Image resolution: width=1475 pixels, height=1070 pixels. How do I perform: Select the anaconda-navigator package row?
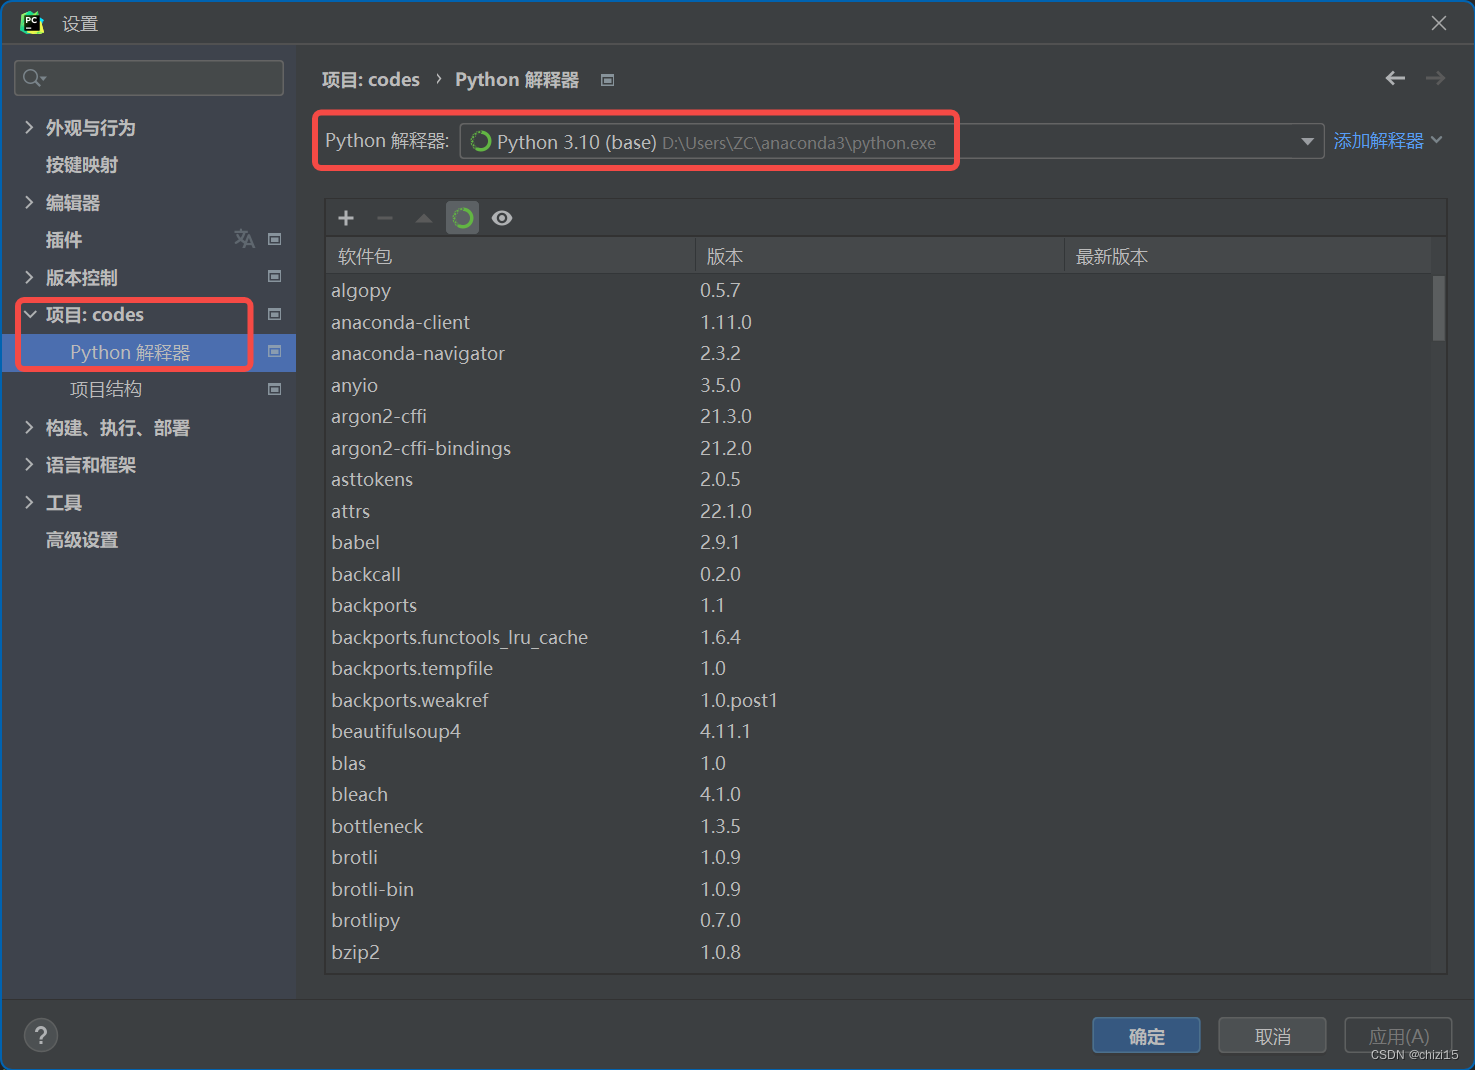[x=878, y=353]
